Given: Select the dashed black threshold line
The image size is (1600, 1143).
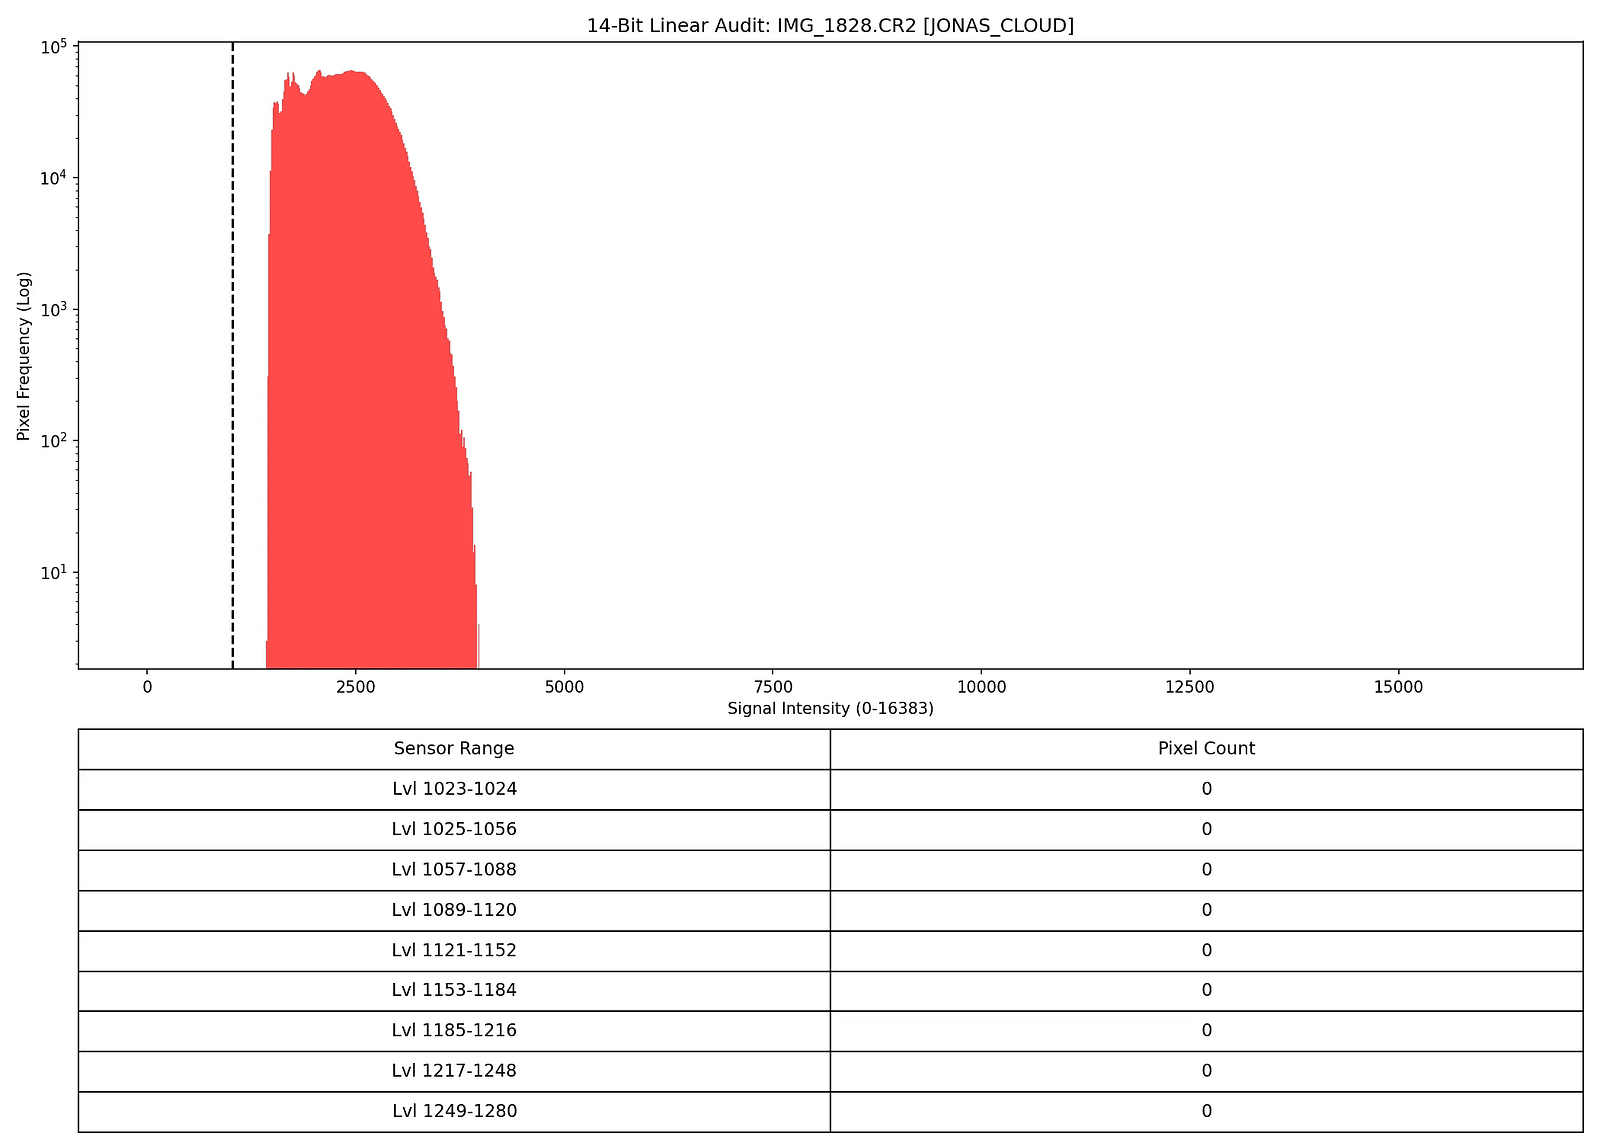Looking at the screenshot, I should 232,350.
